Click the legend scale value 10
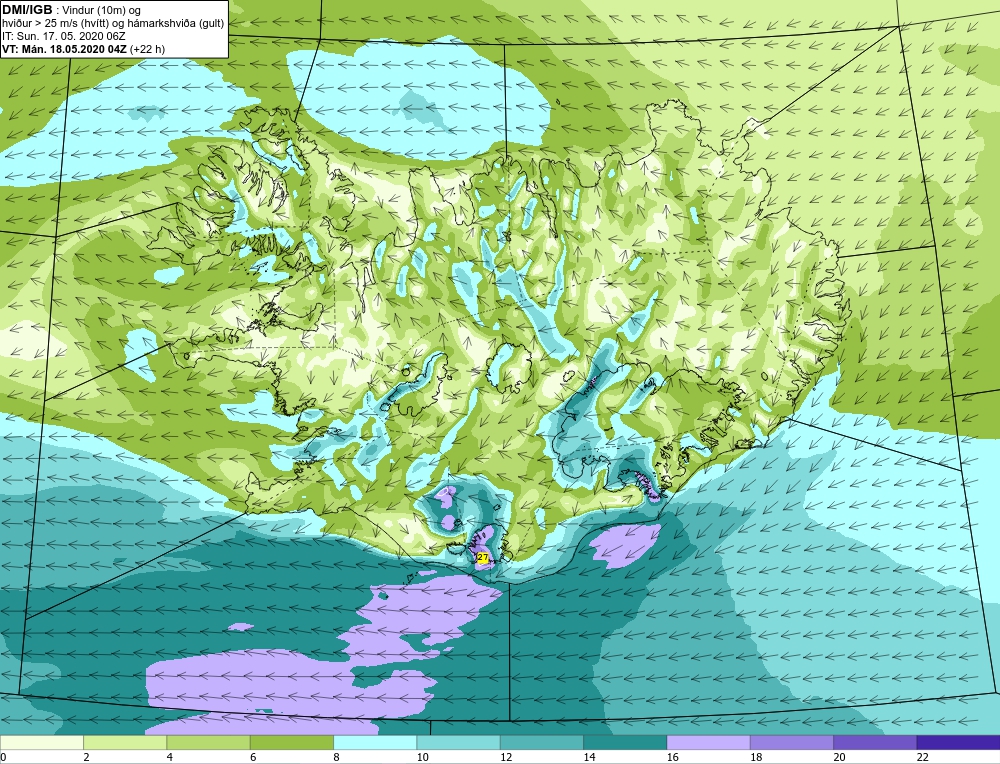The image size is (1000, 764). pos(422,757)
